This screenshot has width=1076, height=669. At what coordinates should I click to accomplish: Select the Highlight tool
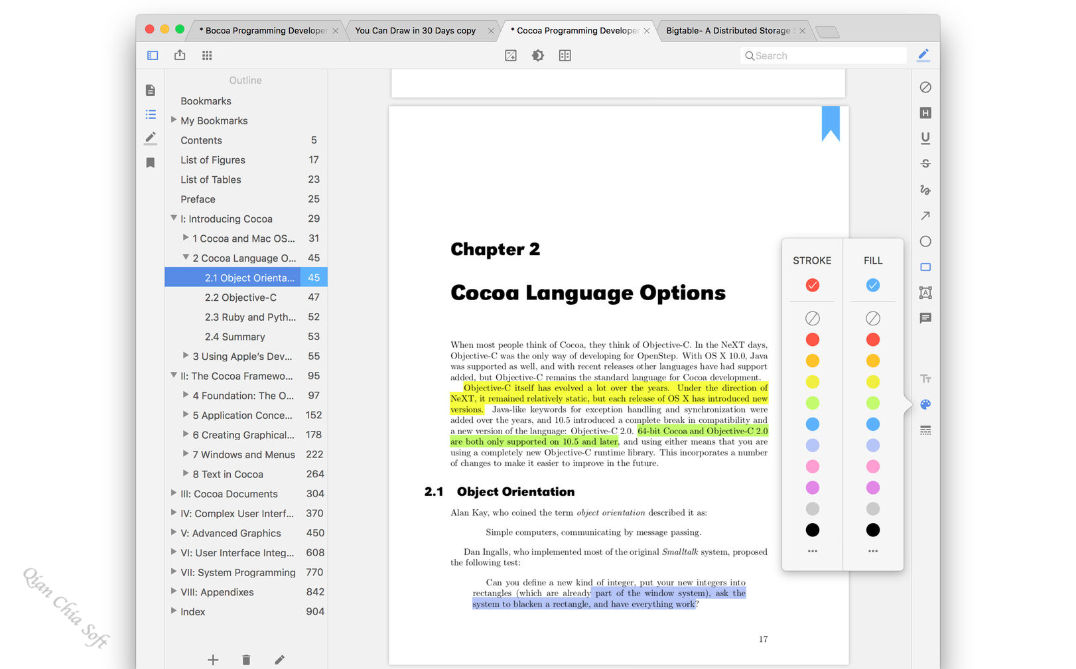point(926,113)
